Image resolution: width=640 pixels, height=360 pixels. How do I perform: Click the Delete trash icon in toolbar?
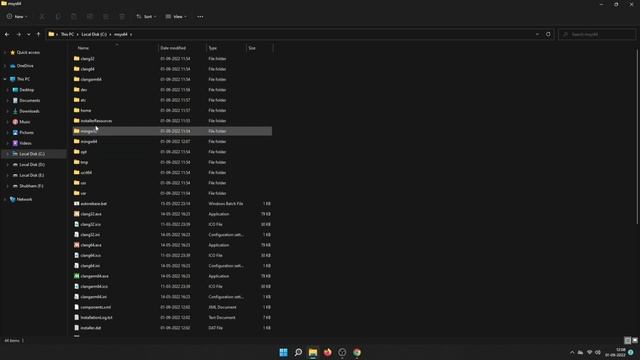point(122,17)
